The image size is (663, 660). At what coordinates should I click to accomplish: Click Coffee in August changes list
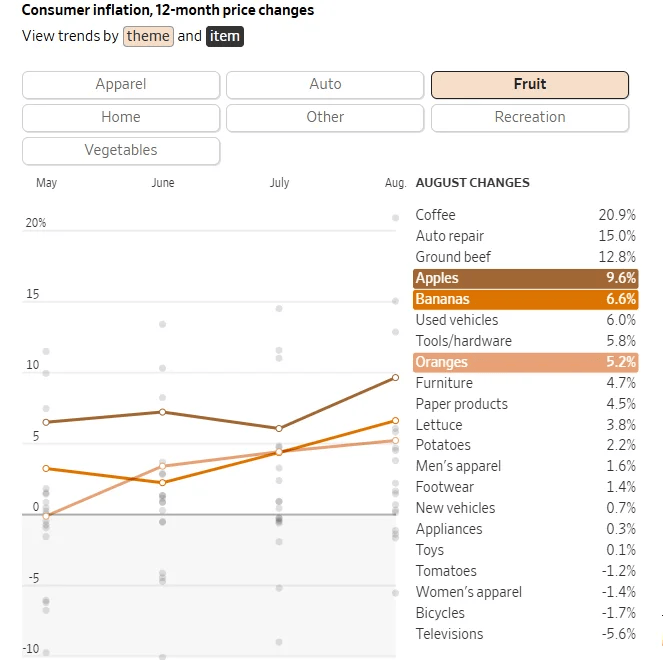click(525, 215)
